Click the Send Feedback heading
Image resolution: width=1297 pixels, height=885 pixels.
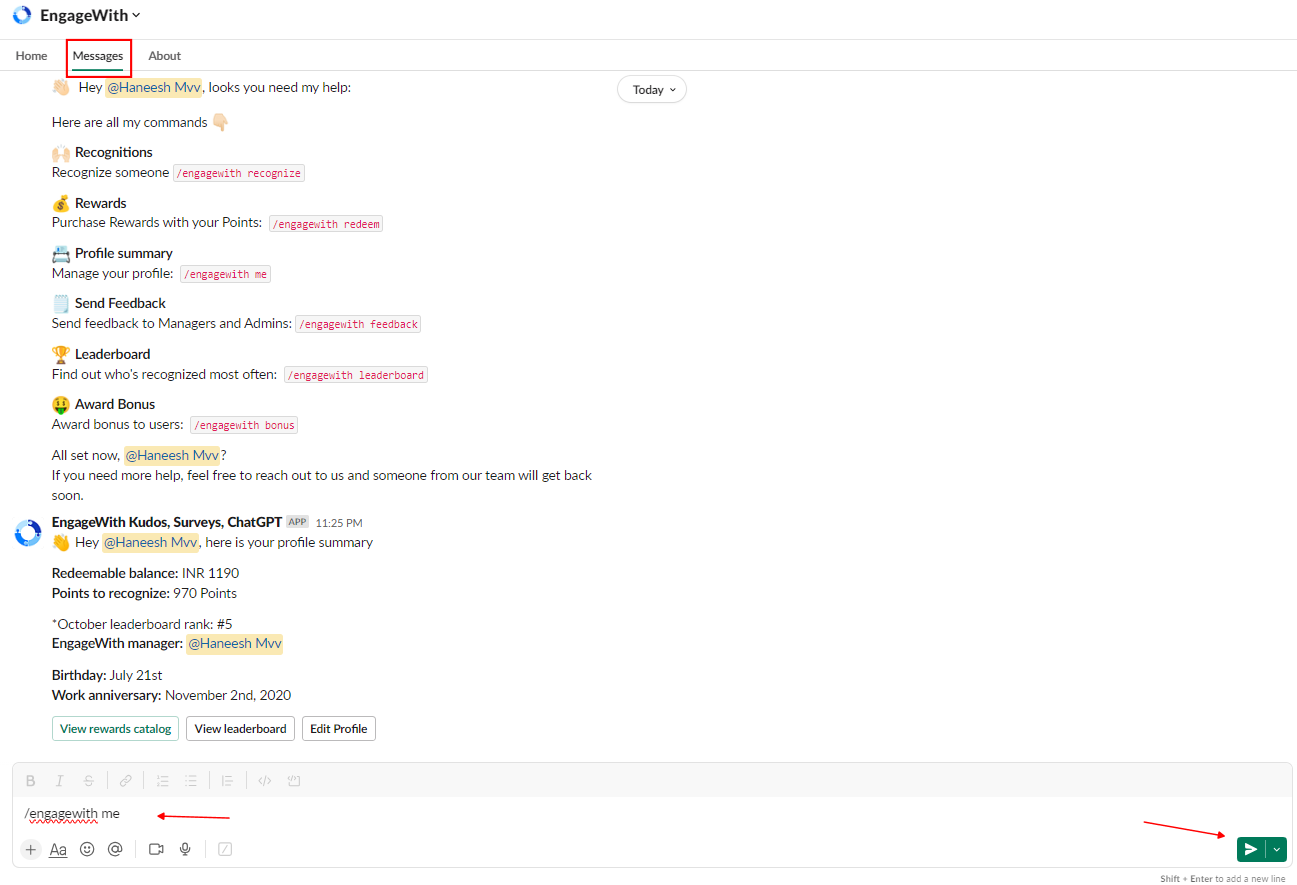121,303
